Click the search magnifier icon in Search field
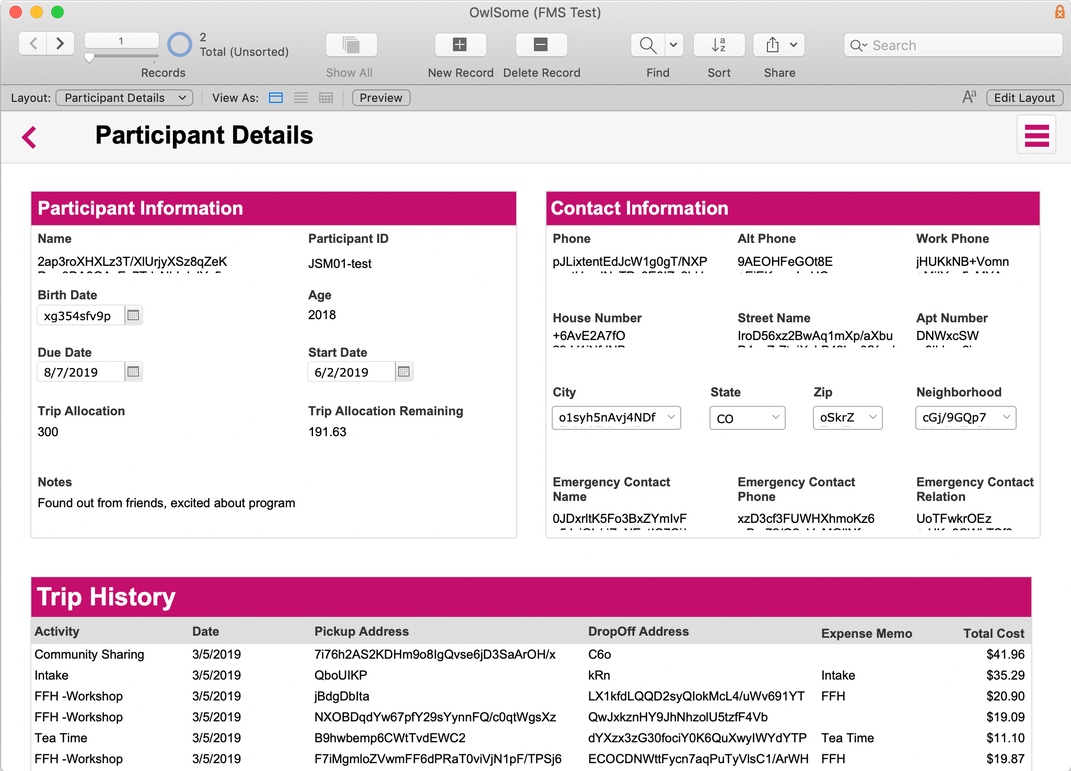This screenshot has width=1071, height=771. coord(859,46)
